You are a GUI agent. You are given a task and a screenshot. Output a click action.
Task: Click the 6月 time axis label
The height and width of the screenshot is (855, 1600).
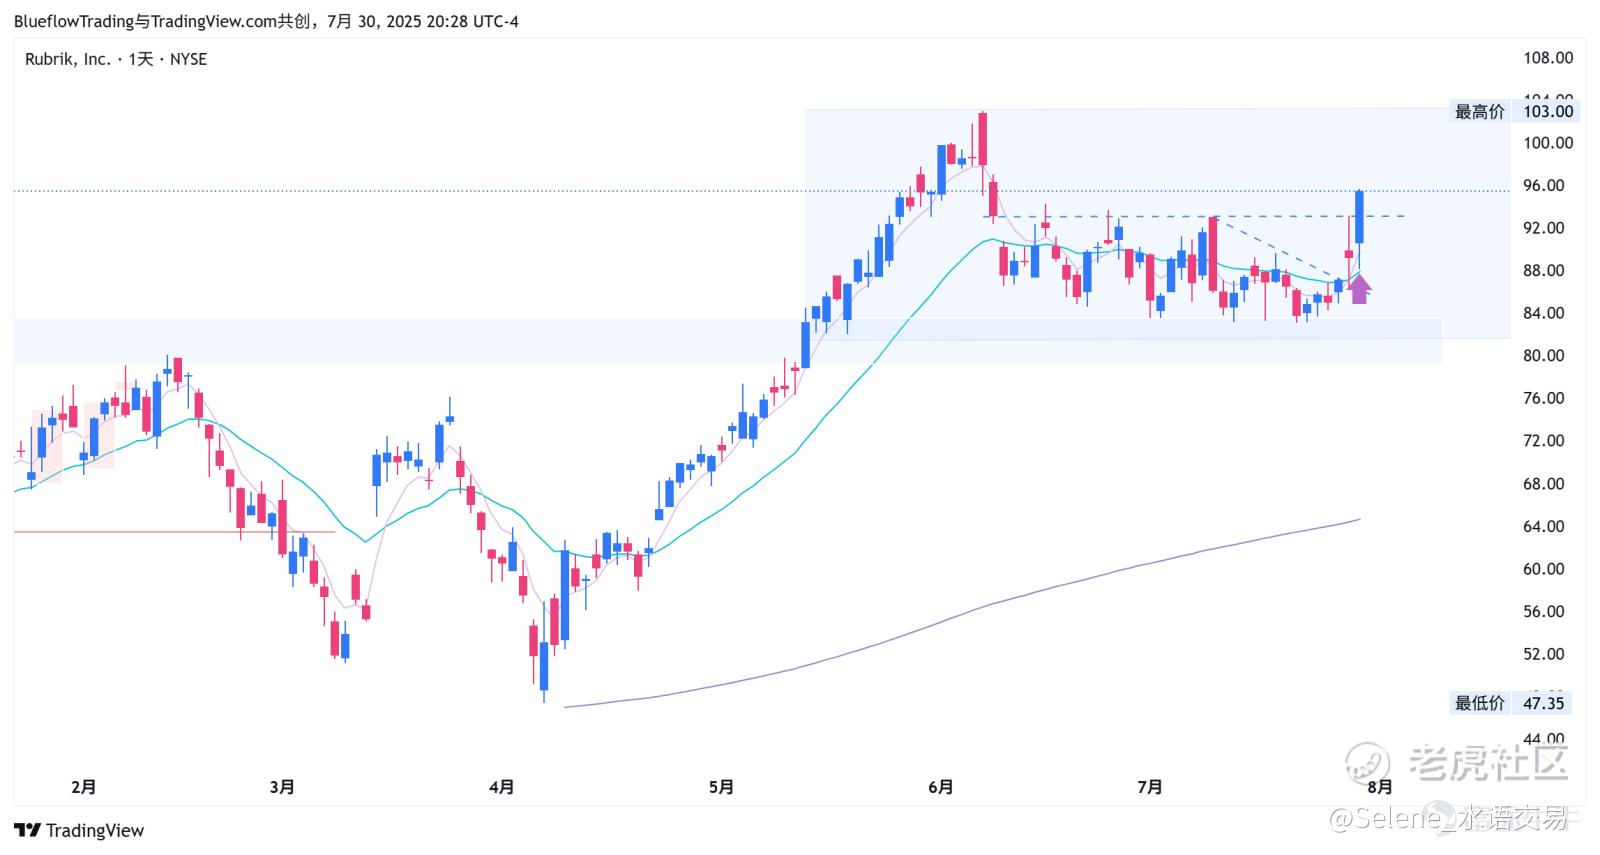click(x=940, y=787)
